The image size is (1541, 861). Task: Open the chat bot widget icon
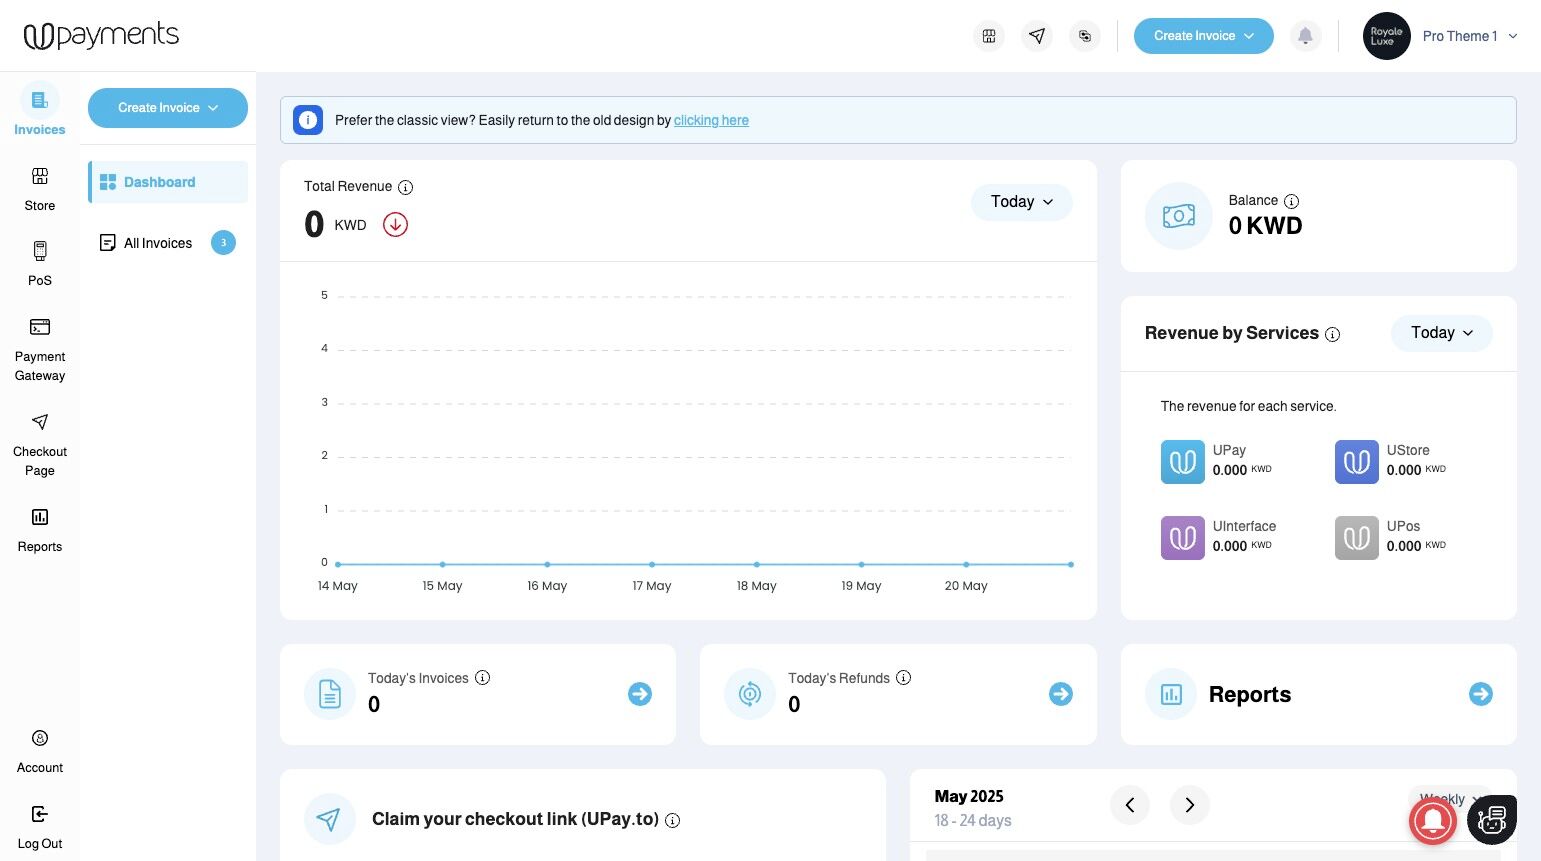(x=1491, y=820)
